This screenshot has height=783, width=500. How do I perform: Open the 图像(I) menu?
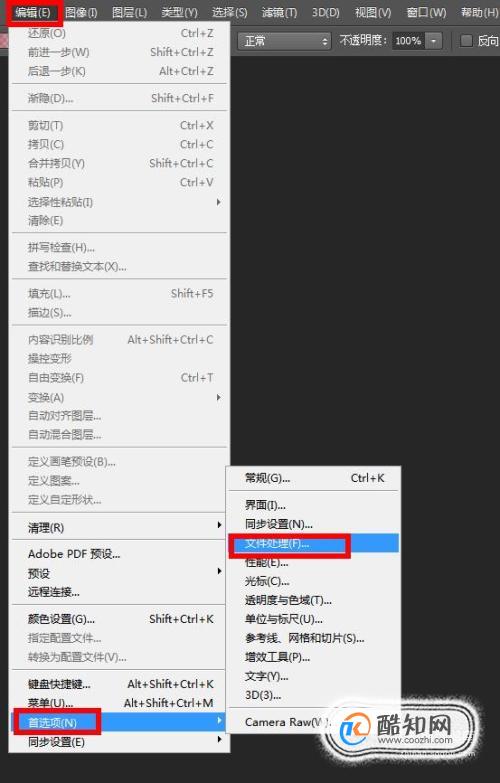pos(81,12)
